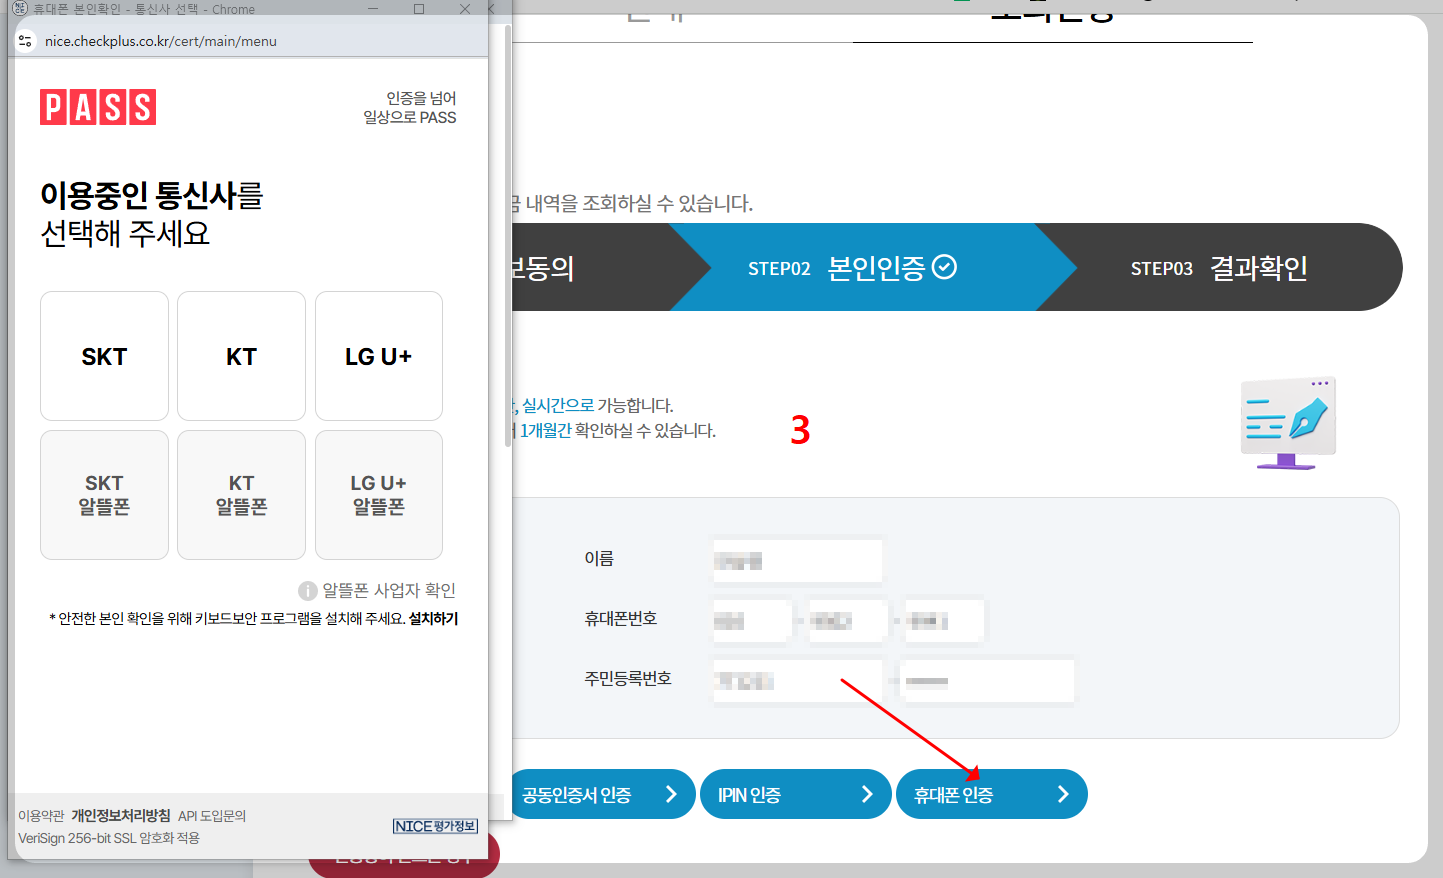Click the chevron on 휴대폰 인증 button
The width and height of the screenshot is (1443, 878).
pos(1063,794)
